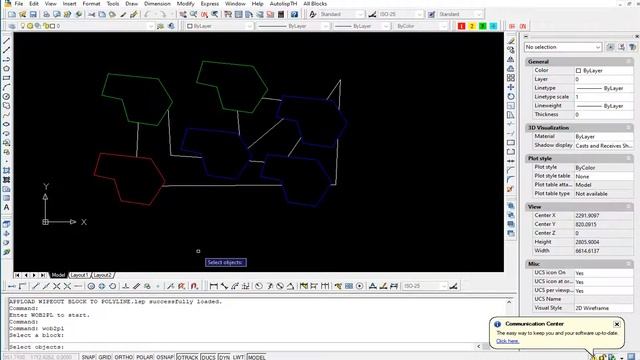
Task: Toggle ORTHO mode in status bar
Action: tap(124, 357)
